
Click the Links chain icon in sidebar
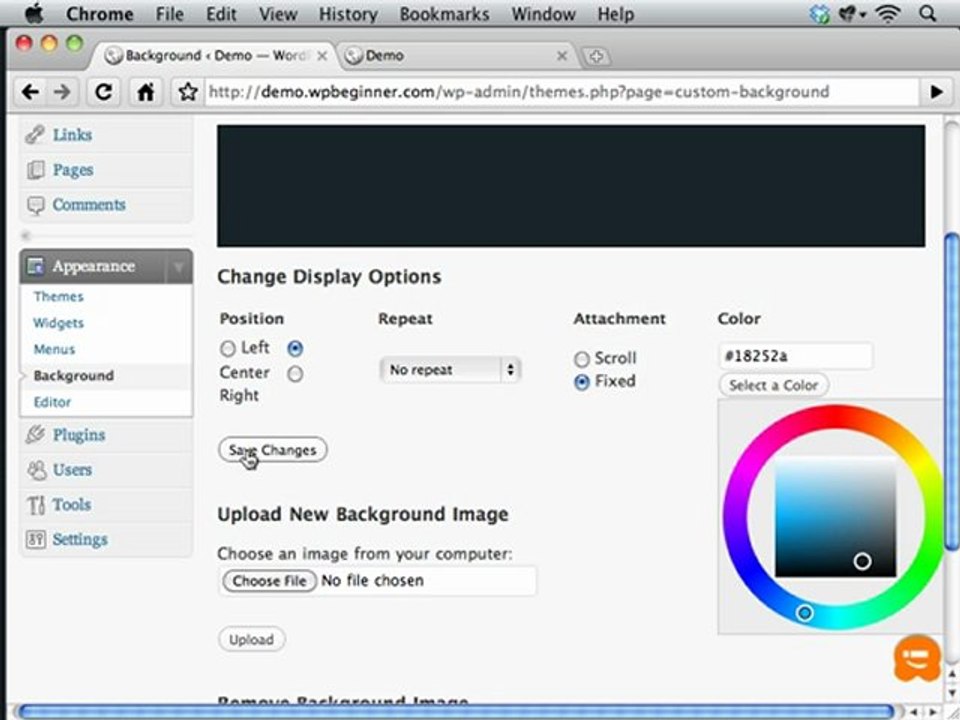pyautogui.click(x=35, y=135)
